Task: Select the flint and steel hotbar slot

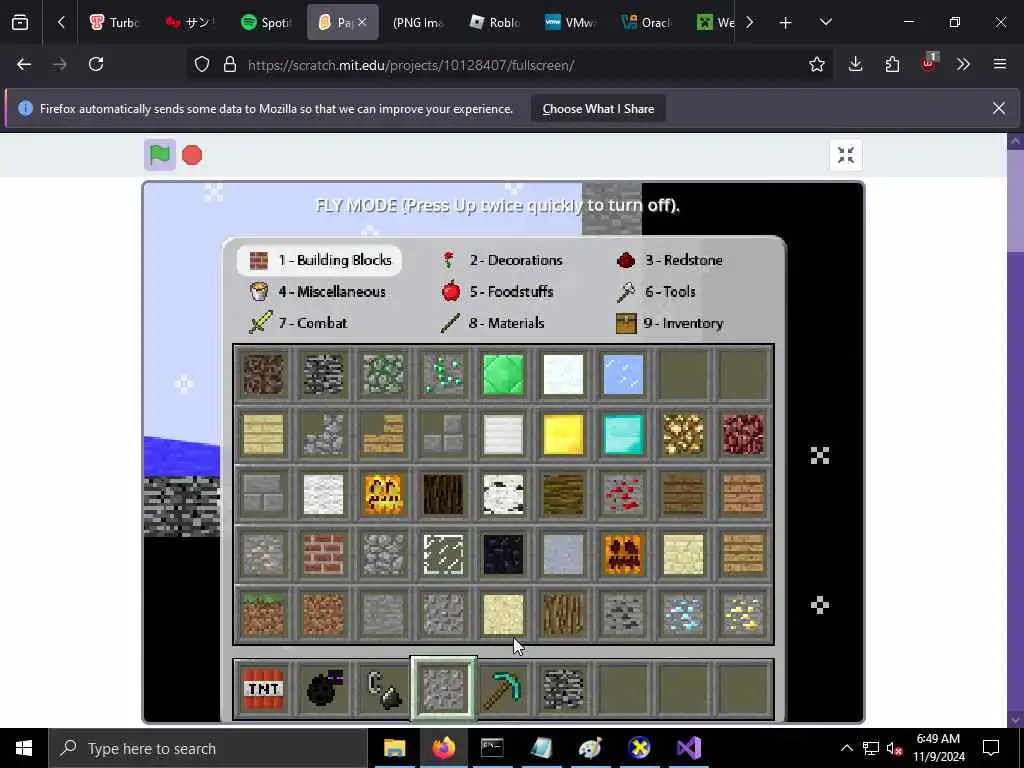Action: [383, 689]
